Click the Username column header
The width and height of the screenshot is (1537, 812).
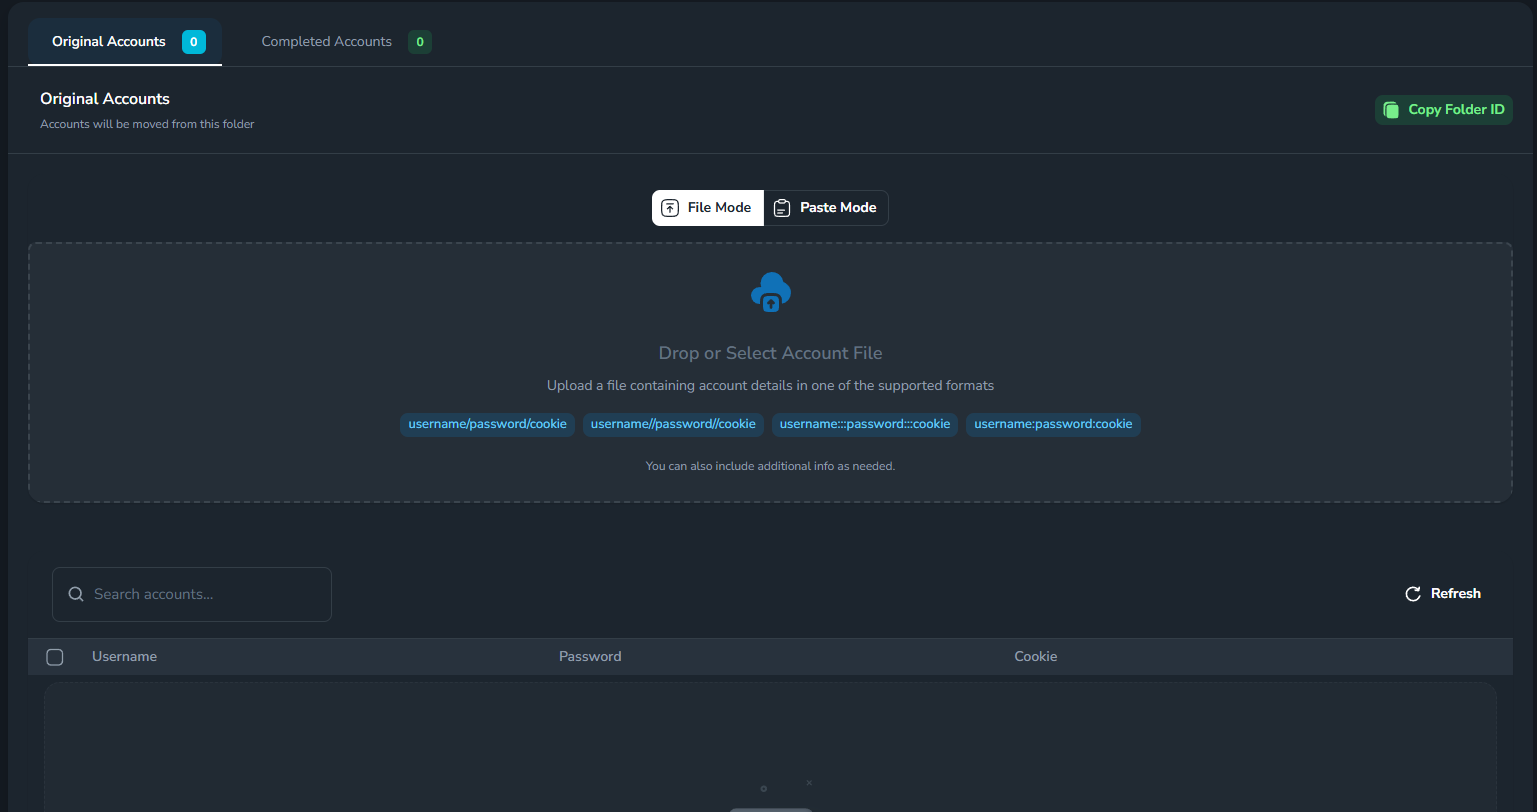coord(124,657)
